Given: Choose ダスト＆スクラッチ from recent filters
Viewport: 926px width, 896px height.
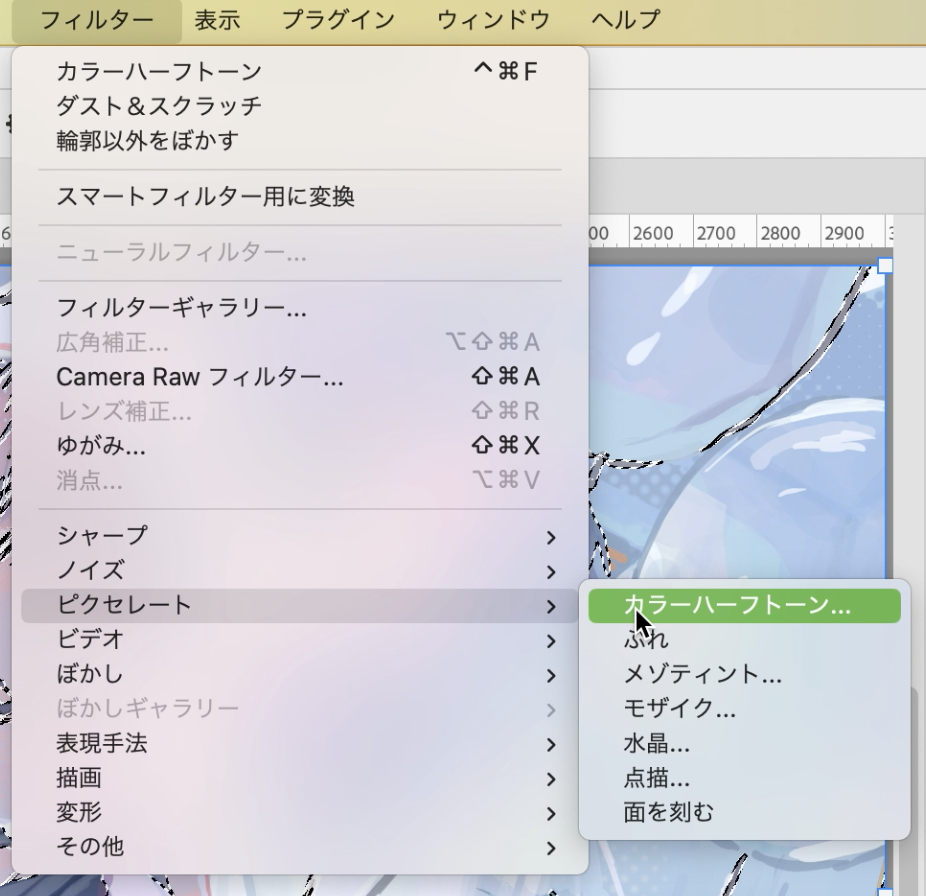Looking at the screenshot, I should click(300, 106).
